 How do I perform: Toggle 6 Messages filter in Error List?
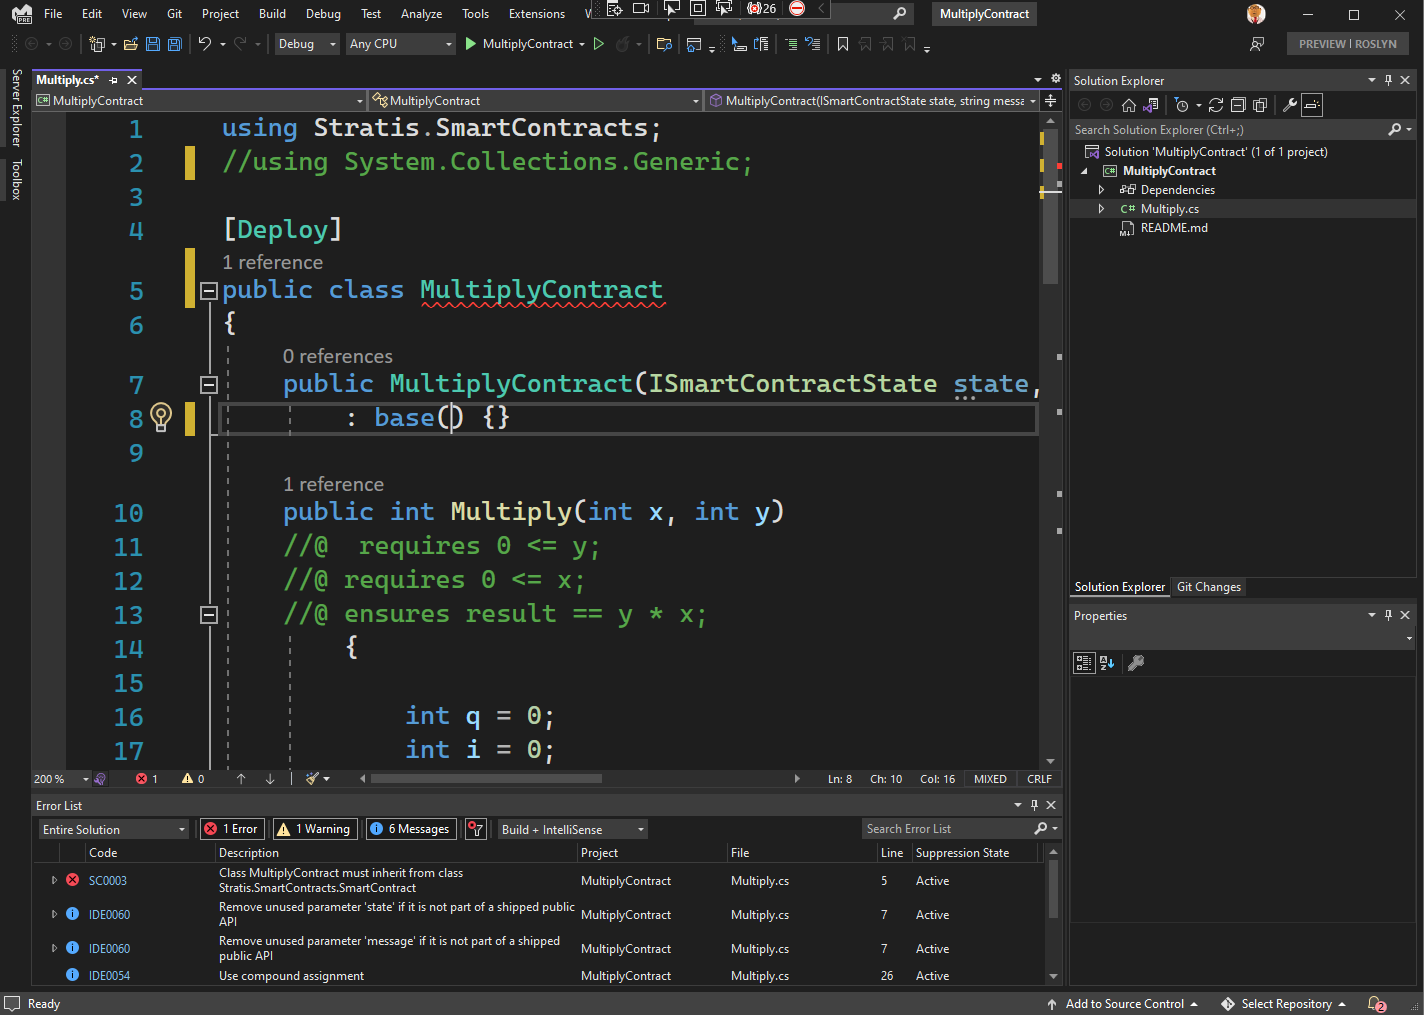click(x=410, y=829)
